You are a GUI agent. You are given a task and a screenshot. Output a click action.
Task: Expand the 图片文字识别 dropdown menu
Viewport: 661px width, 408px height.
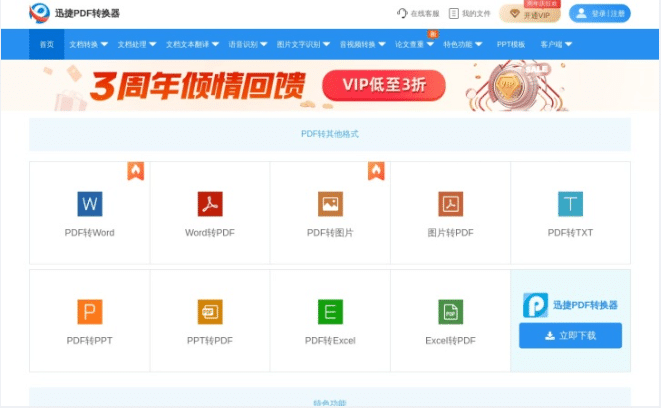point(303,44)
